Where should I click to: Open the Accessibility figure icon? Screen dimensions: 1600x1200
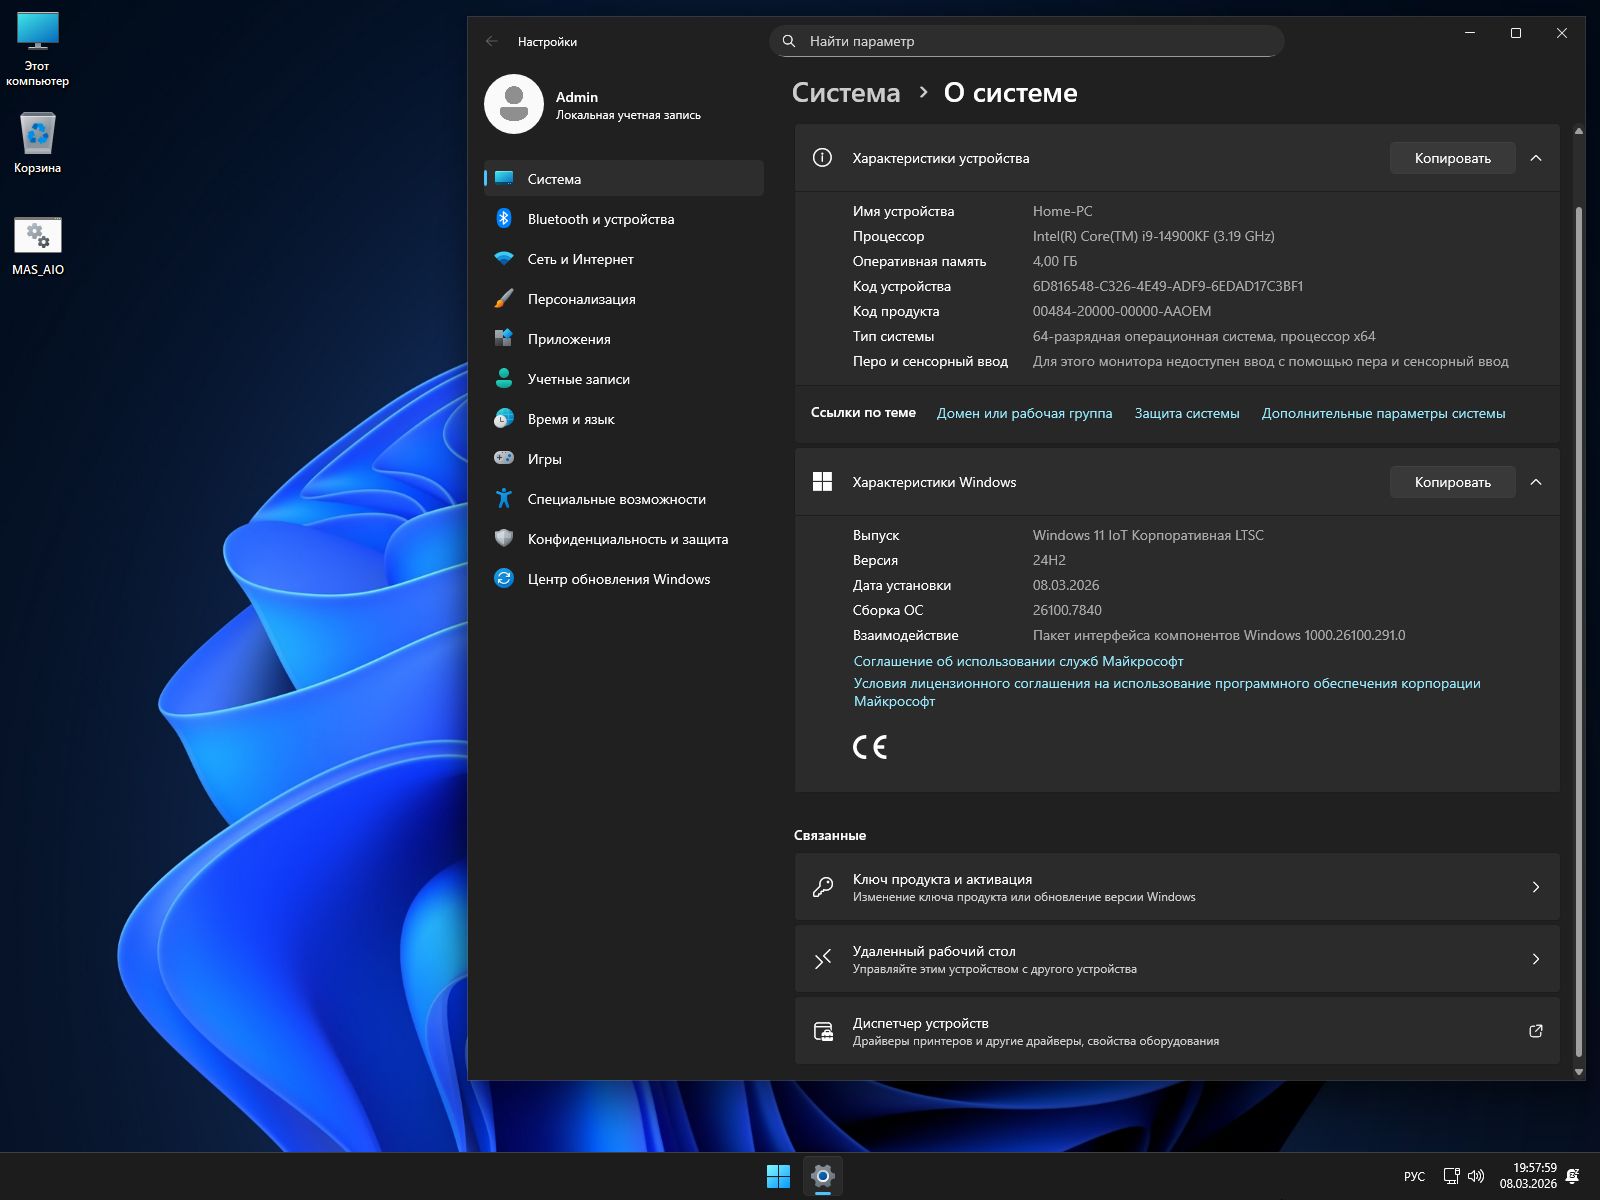504,499
